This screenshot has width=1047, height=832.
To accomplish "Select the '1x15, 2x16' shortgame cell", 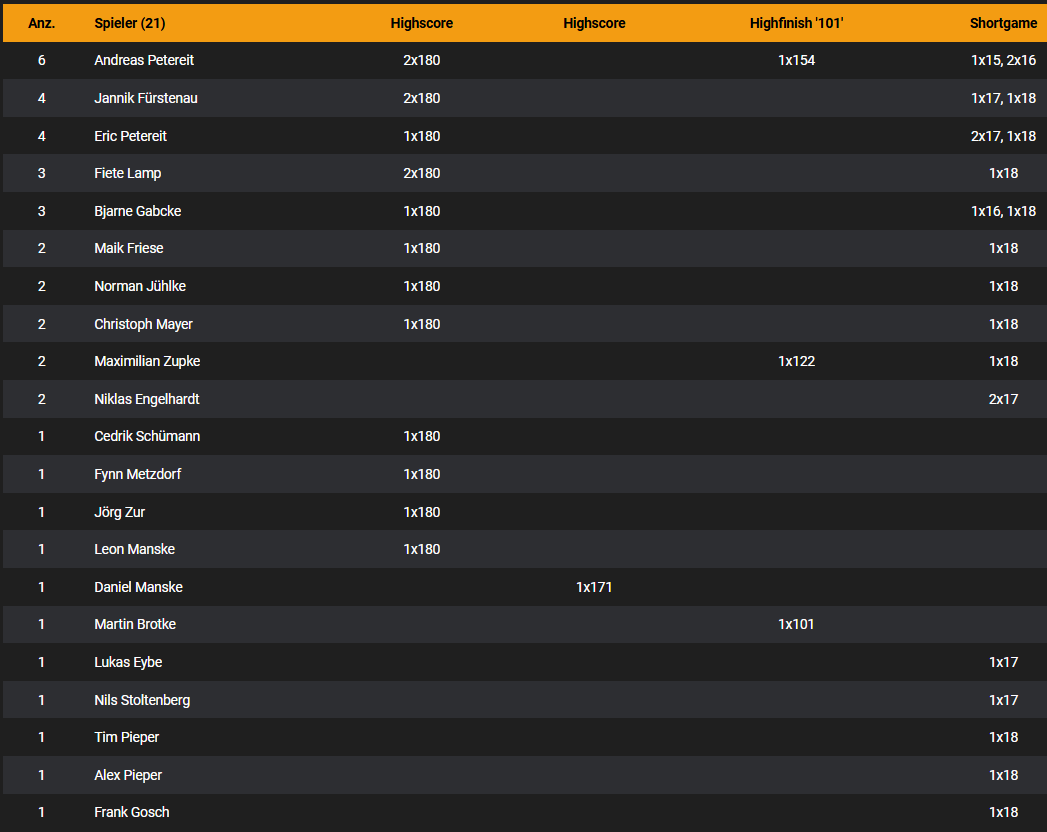I will [1003, 60].
